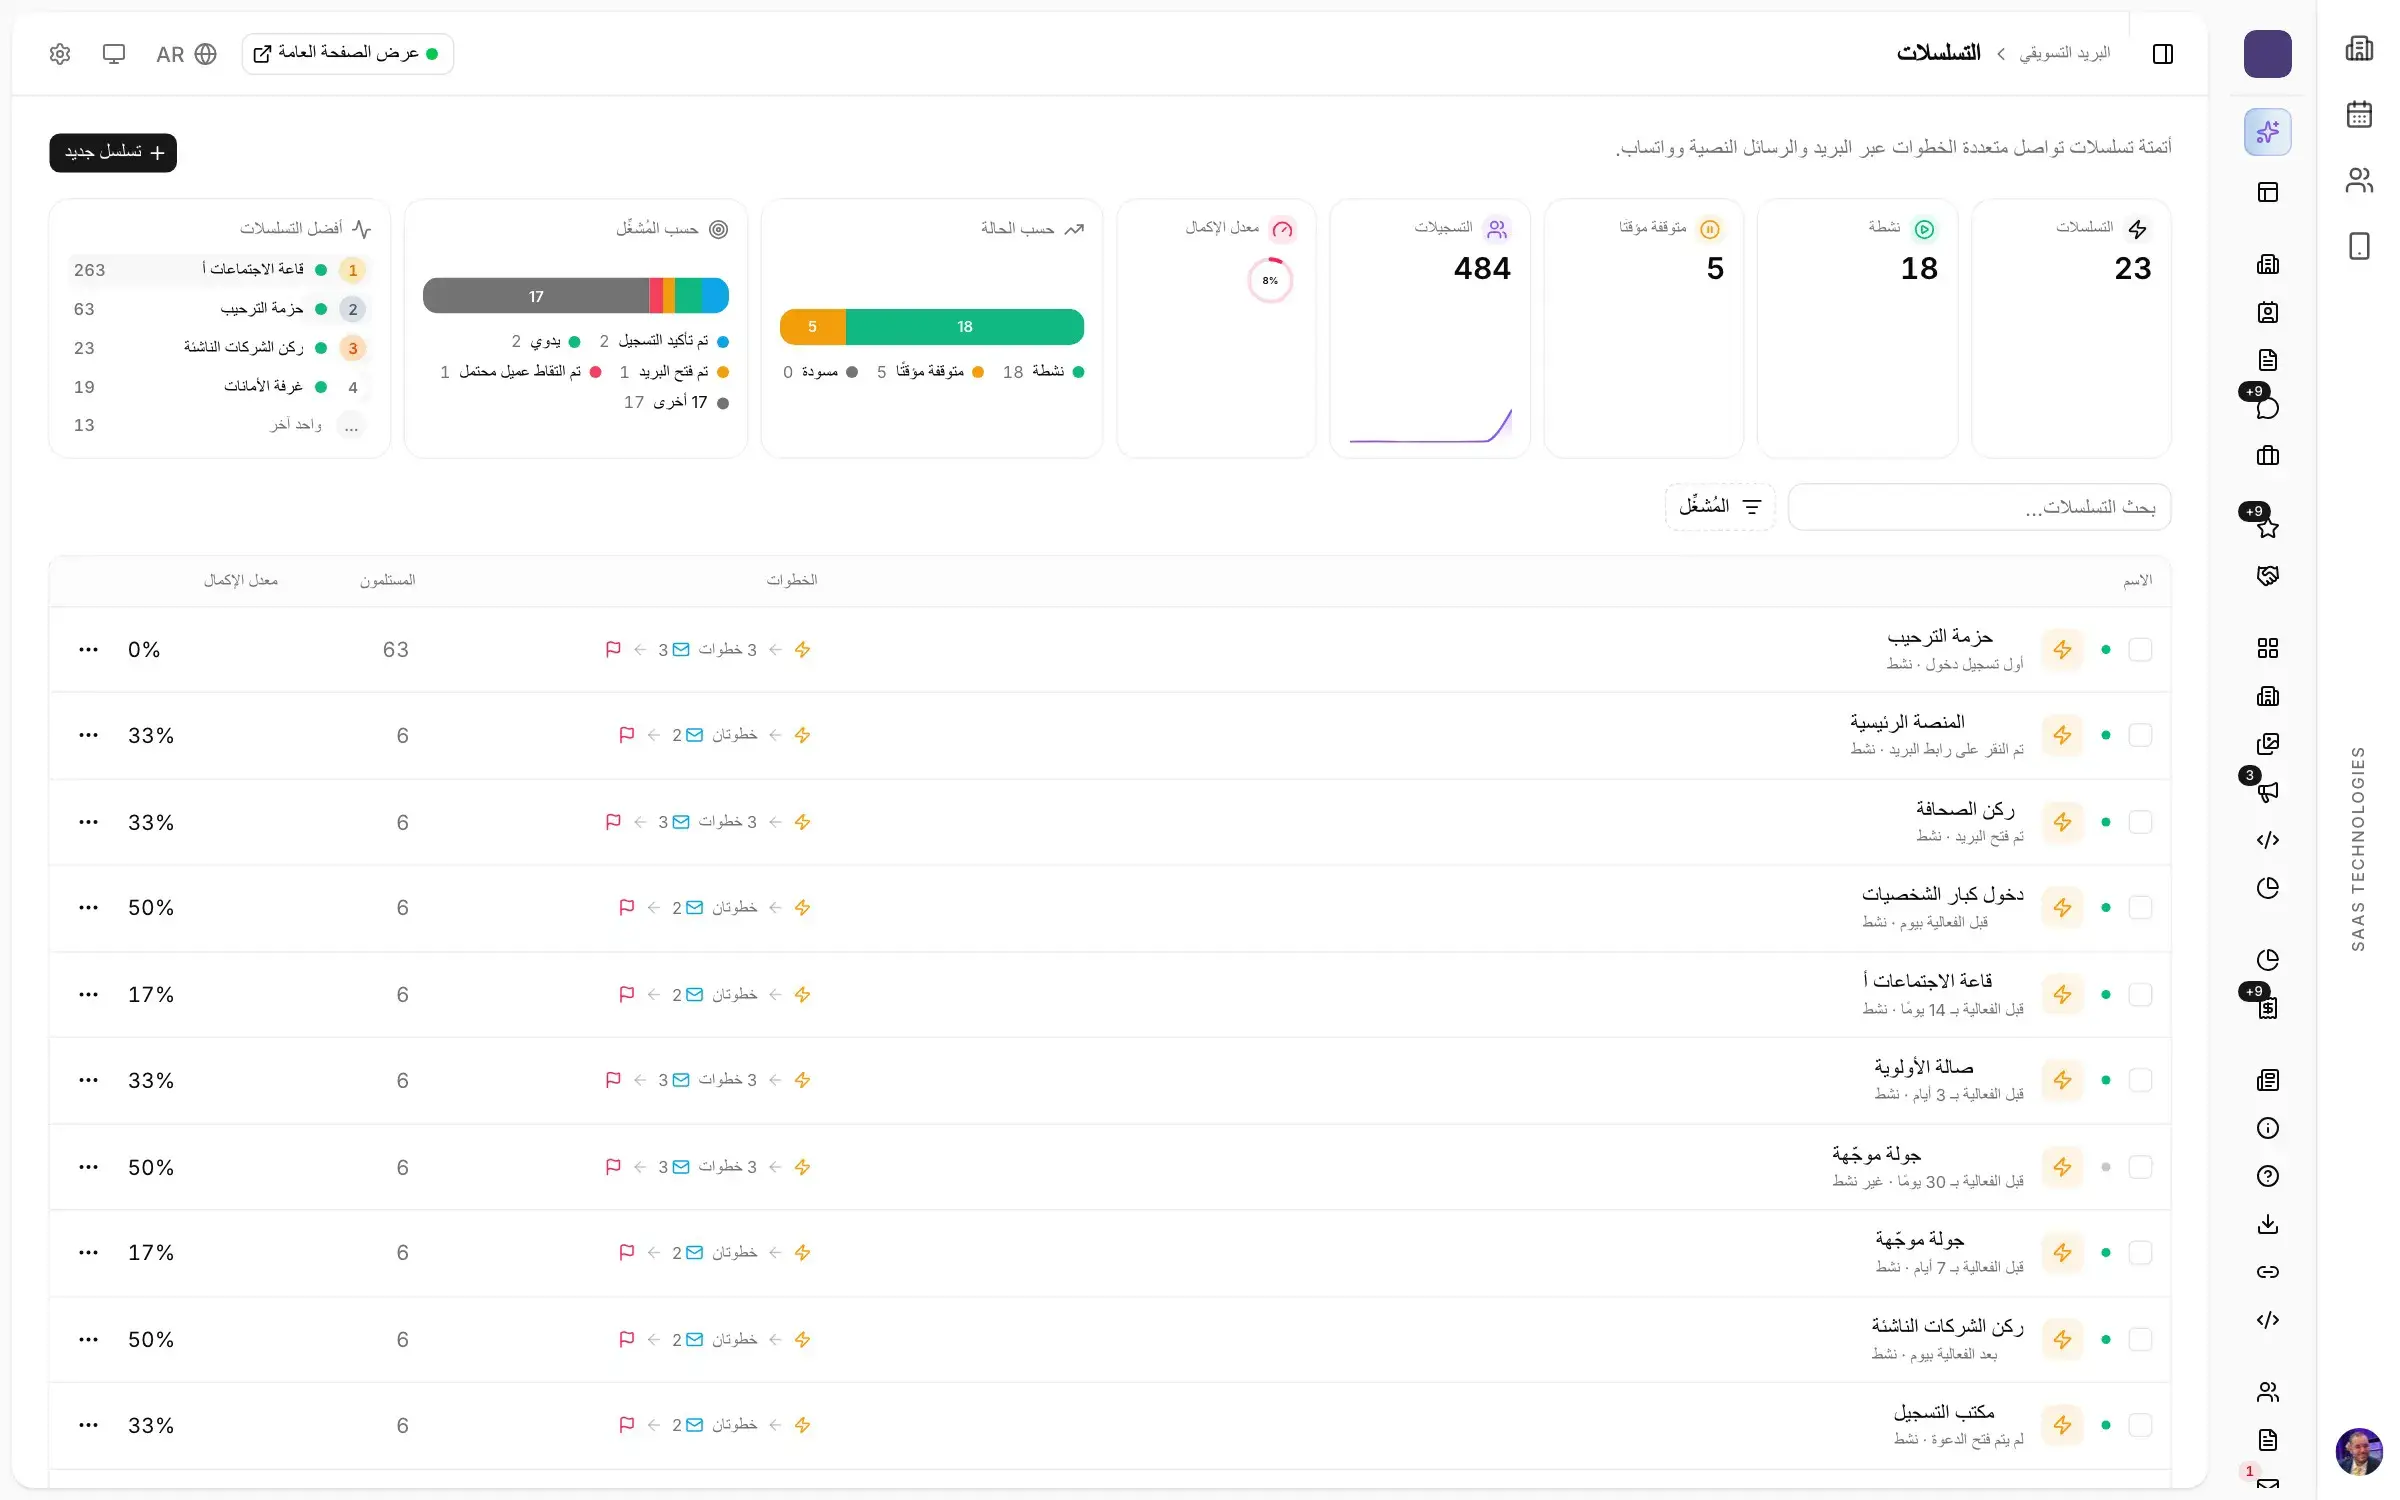Open the ID badge icon in sidebar
Screen dimensions: 2400x1500
[x=2267, y=312]
